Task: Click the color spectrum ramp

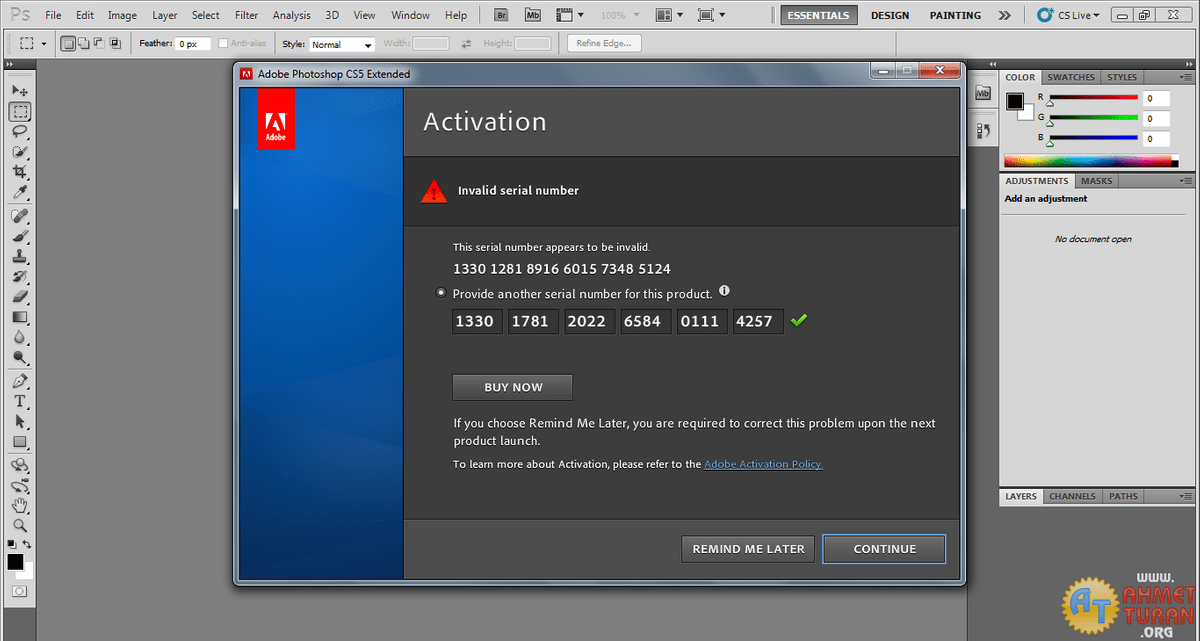Action: point(1091,161)
